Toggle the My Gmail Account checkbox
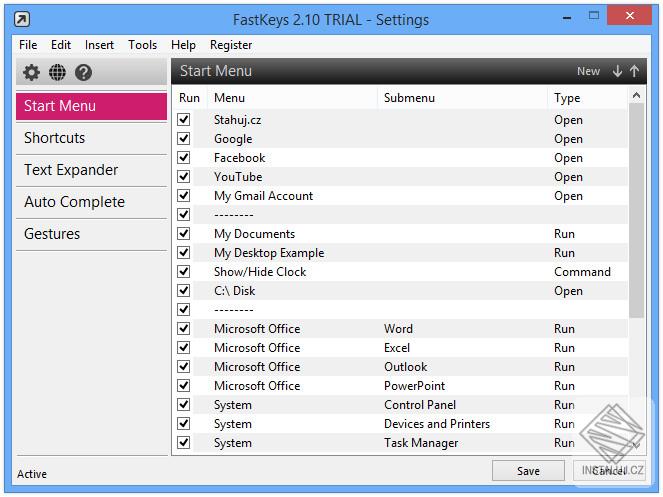 click(x=184, y=196)
